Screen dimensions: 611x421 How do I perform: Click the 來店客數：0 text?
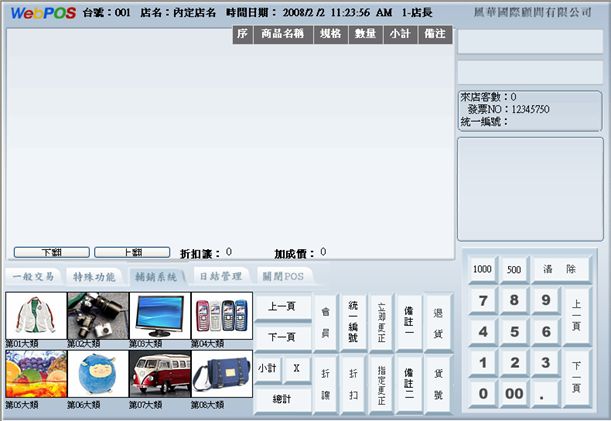pos(488,97)
